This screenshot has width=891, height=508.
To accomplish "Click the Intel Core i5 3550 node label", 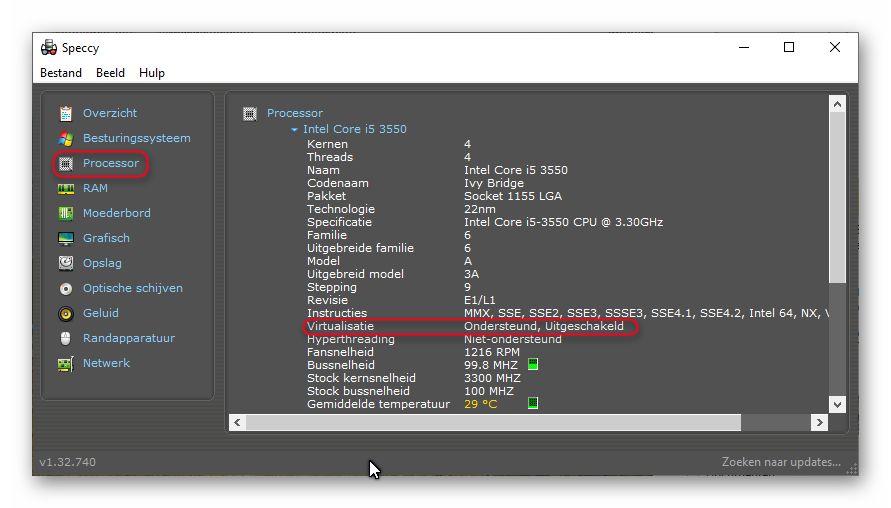I will coord(355,129).
